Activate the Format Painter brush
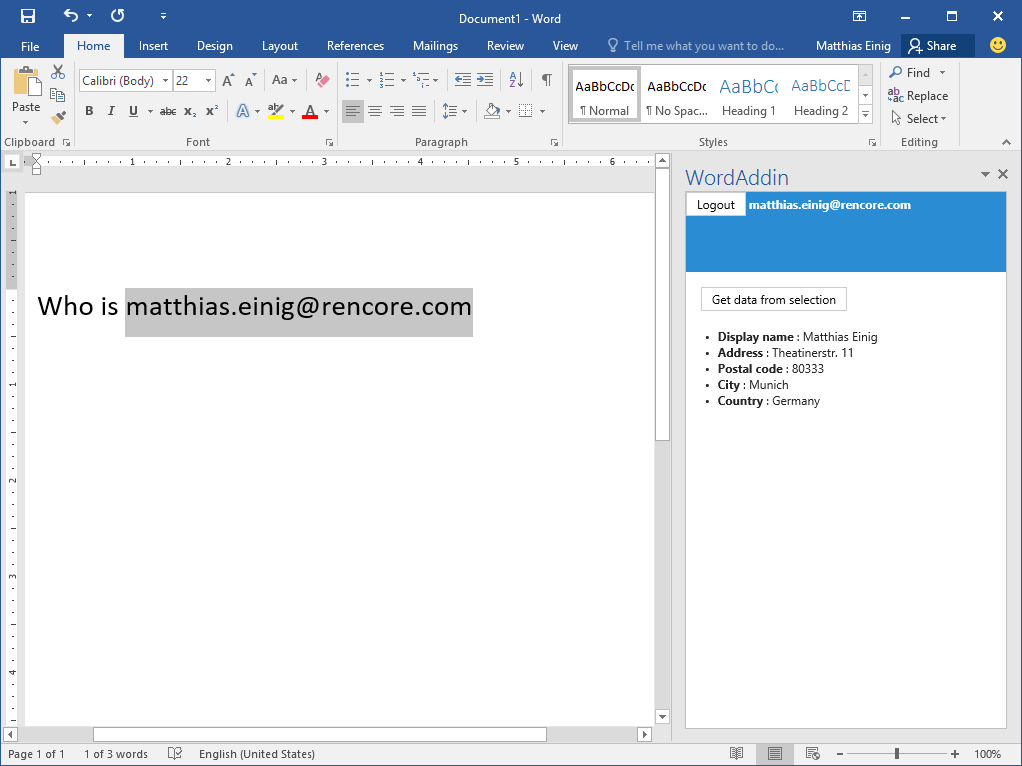 click(58, 118)
